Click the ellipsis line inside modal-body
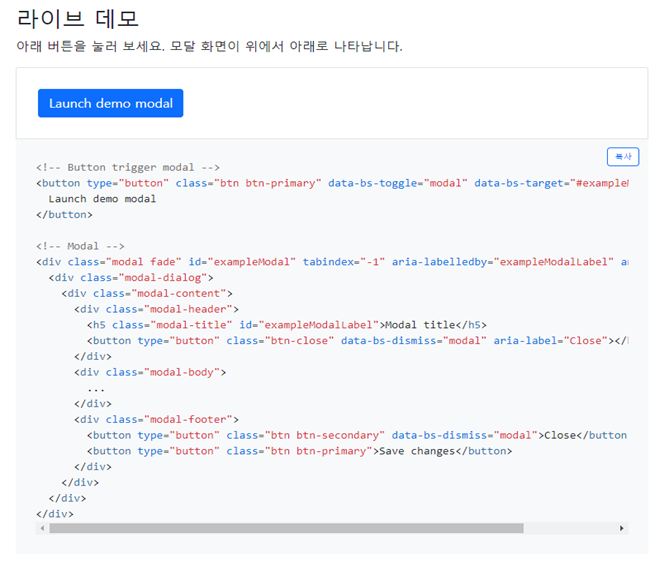The image size is (657, 566). (96, 389)
